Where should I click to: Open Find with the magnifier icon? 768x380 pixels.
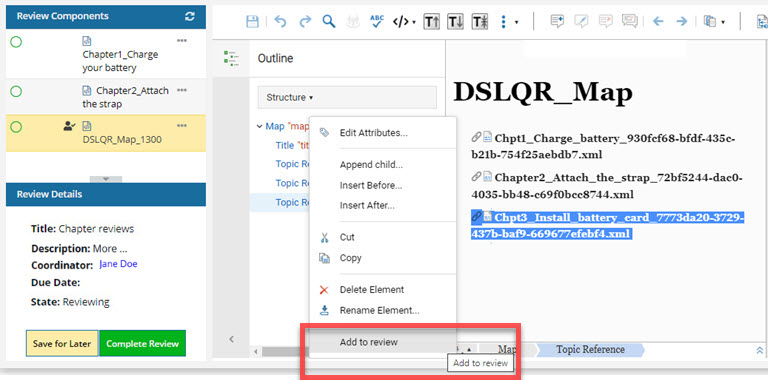pos(329,22)
